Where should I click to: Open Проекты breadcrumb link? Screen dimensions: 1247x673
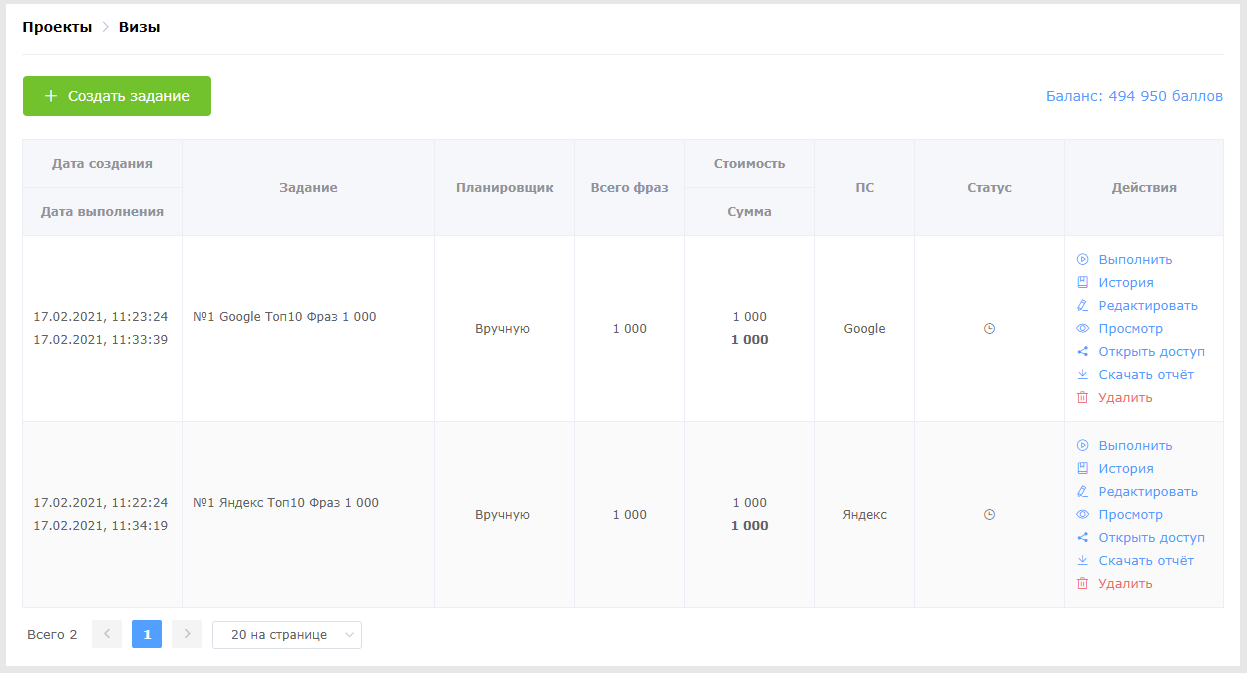(57, 27)
